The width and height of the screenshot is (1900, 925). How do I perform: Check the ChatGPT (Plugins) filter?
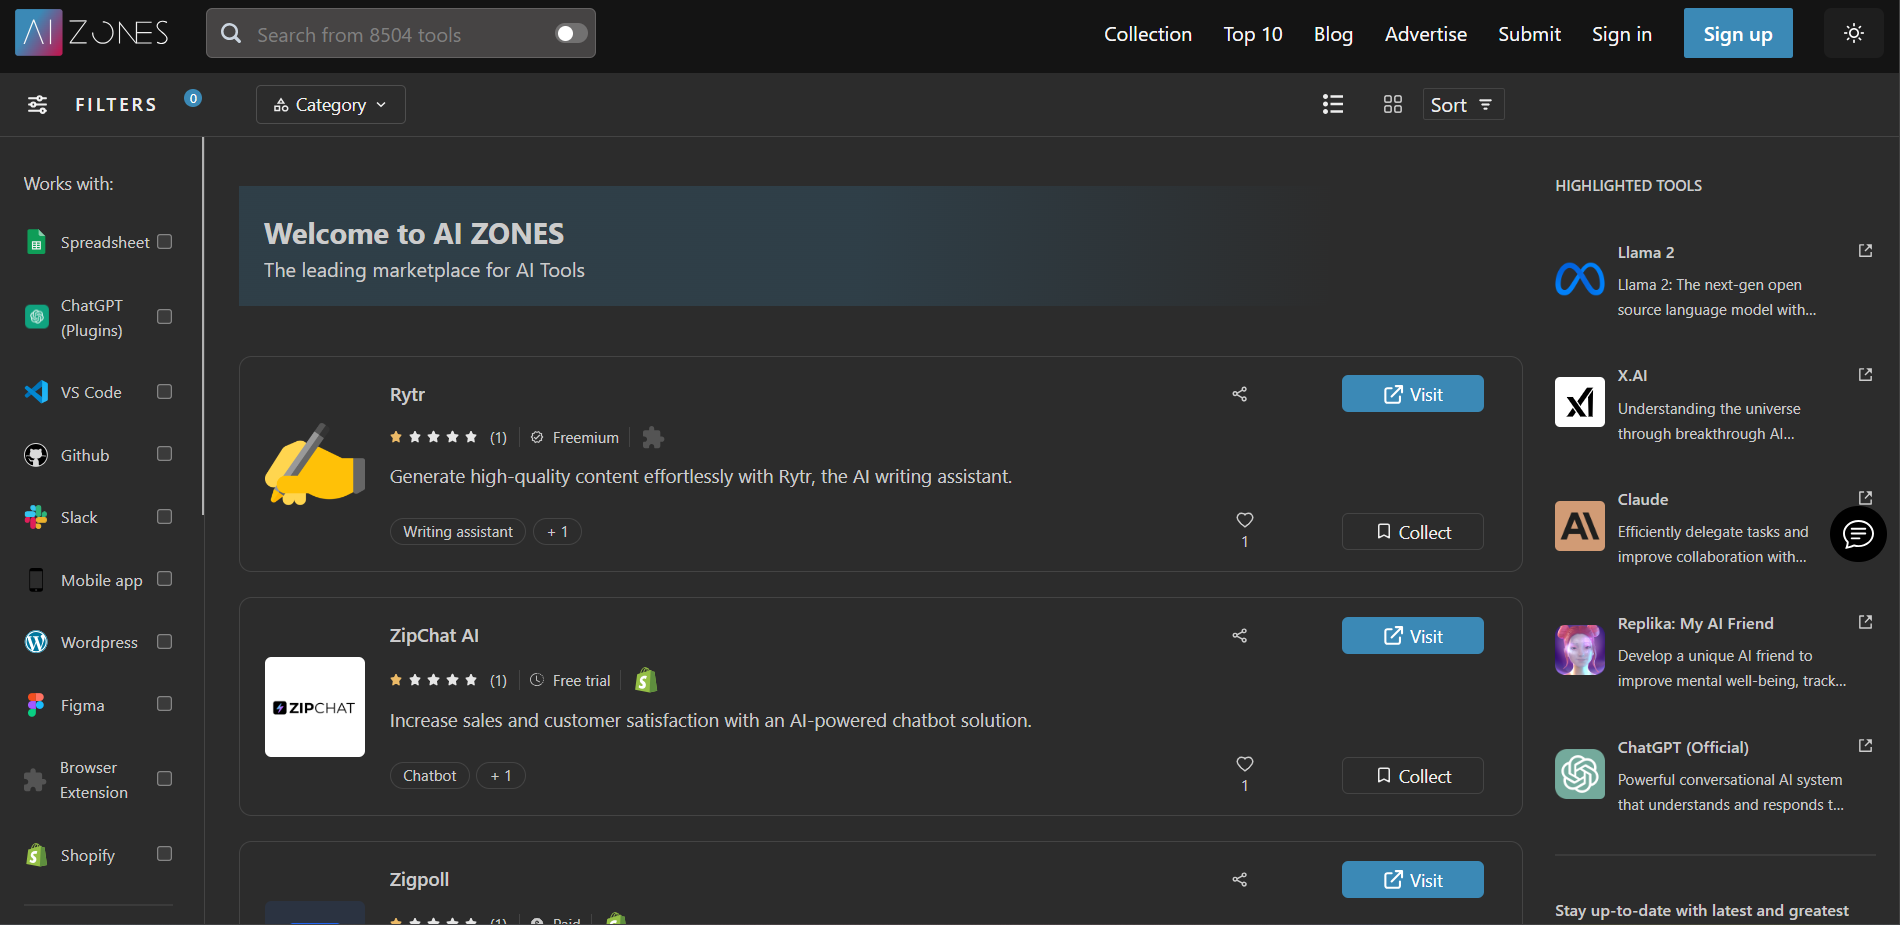[x=165, y=317]
